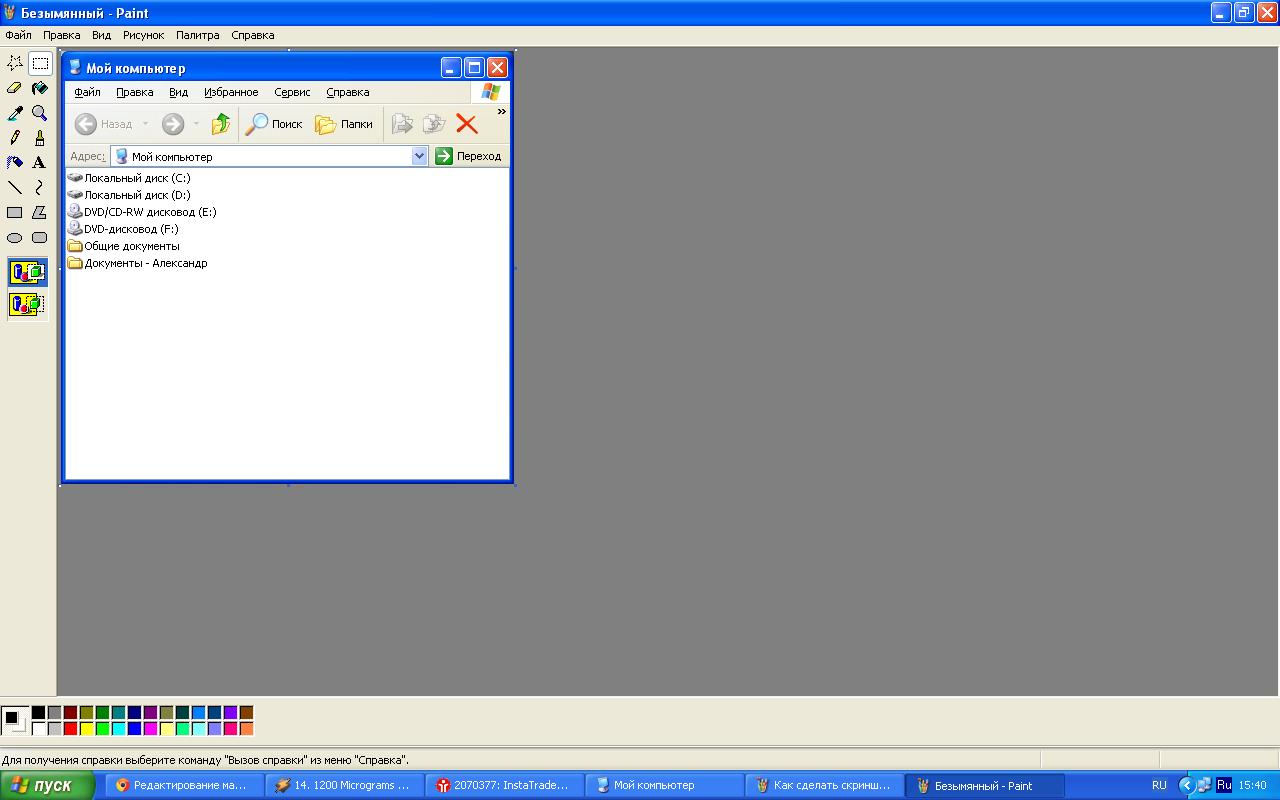Select the Brush tool
This screenshot has width=1280, height=800.
point(40,138)
